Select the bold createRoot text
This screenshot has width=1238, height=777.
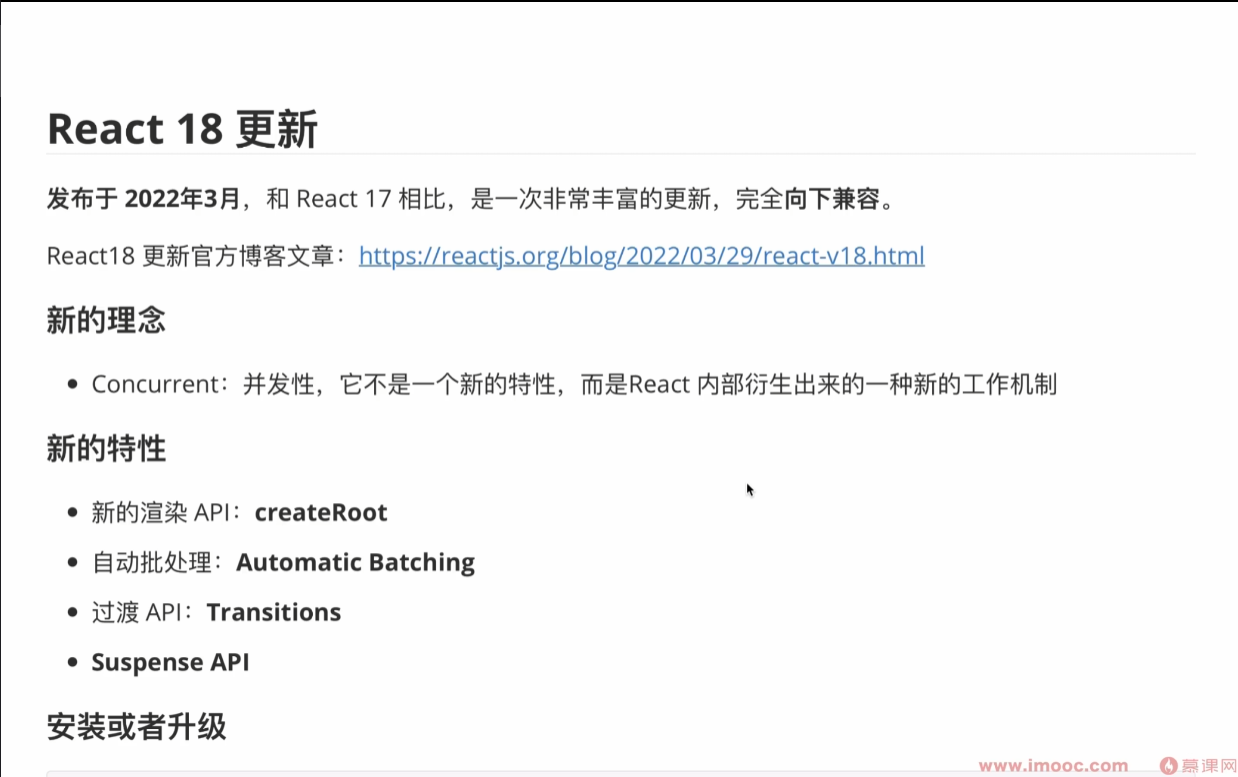[321, 512]
